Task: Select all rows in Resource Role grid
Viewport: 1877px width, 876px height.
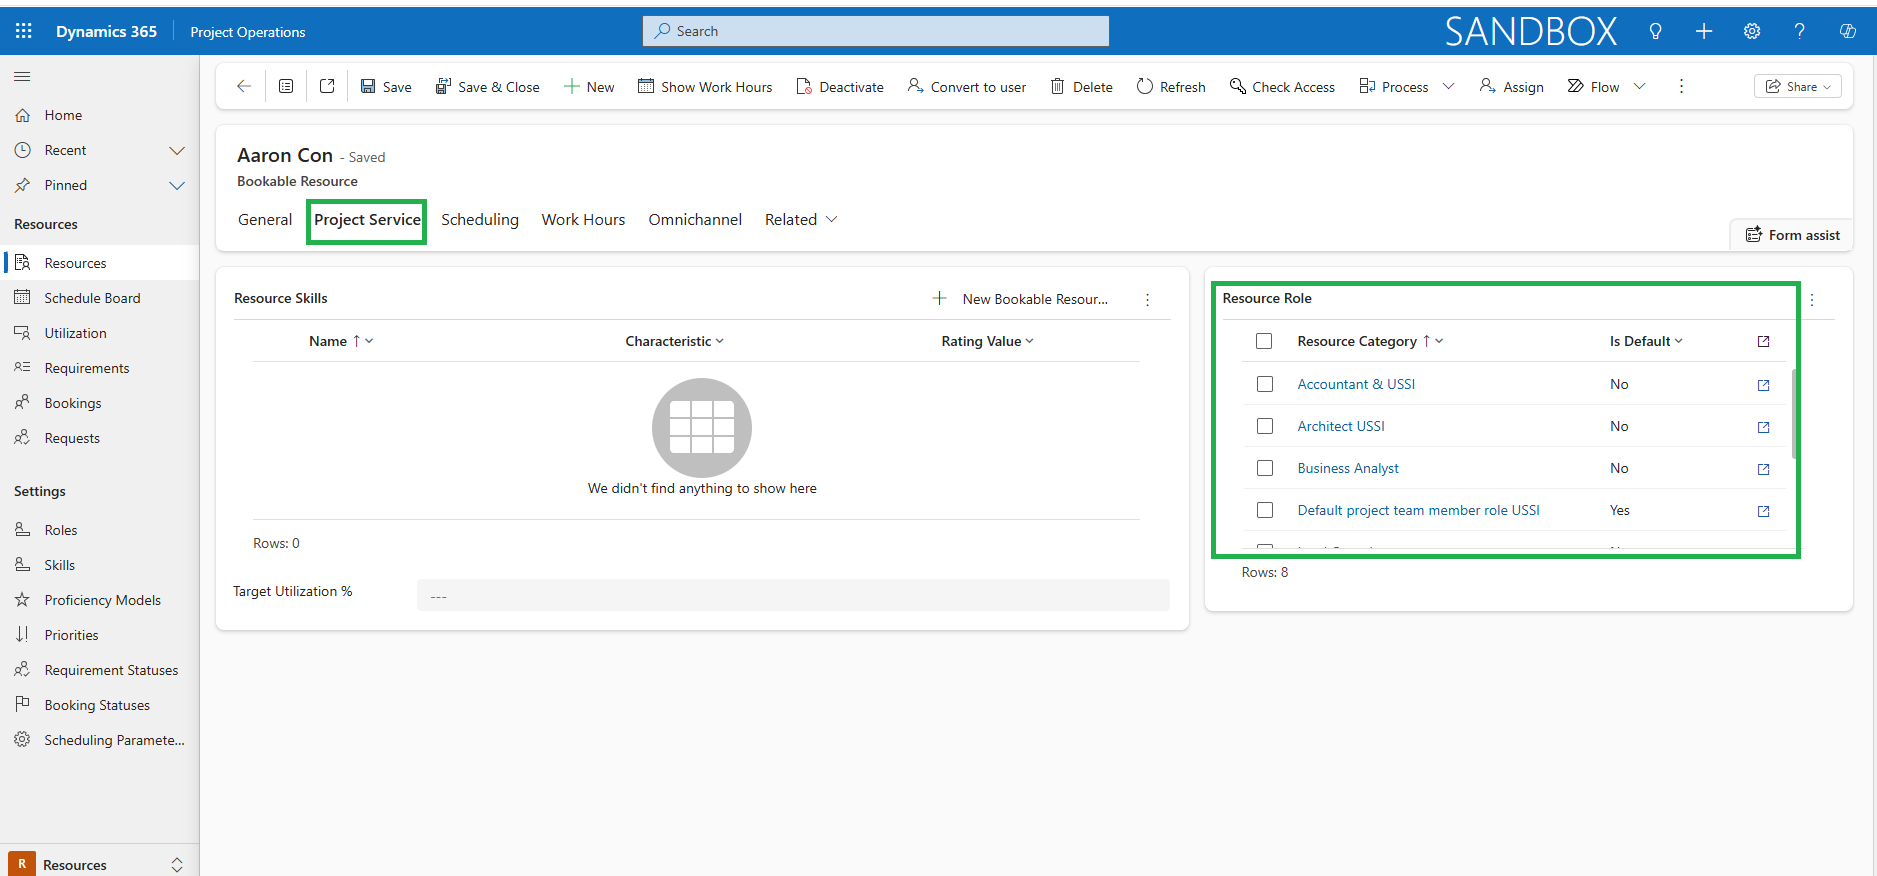Action: pos(1264,341)
